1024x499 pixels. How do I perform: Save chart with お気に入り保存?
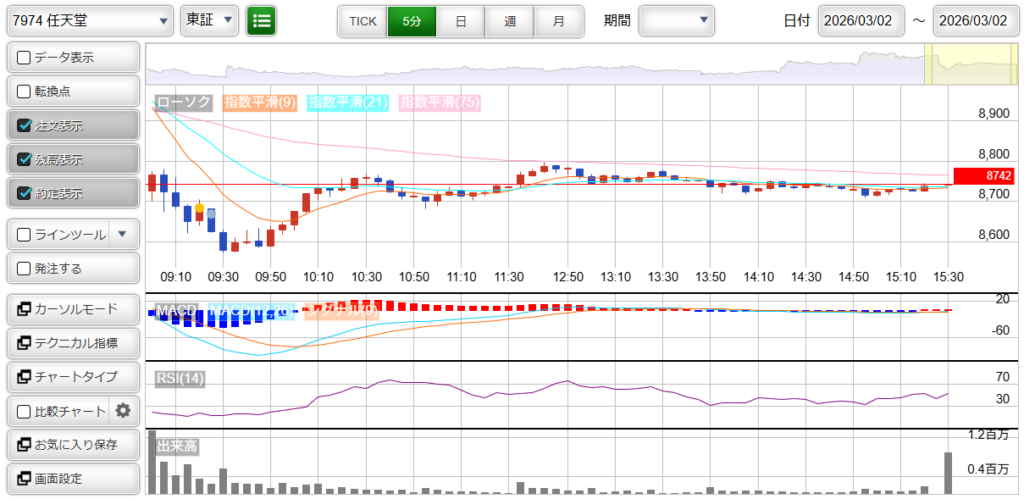72,444
